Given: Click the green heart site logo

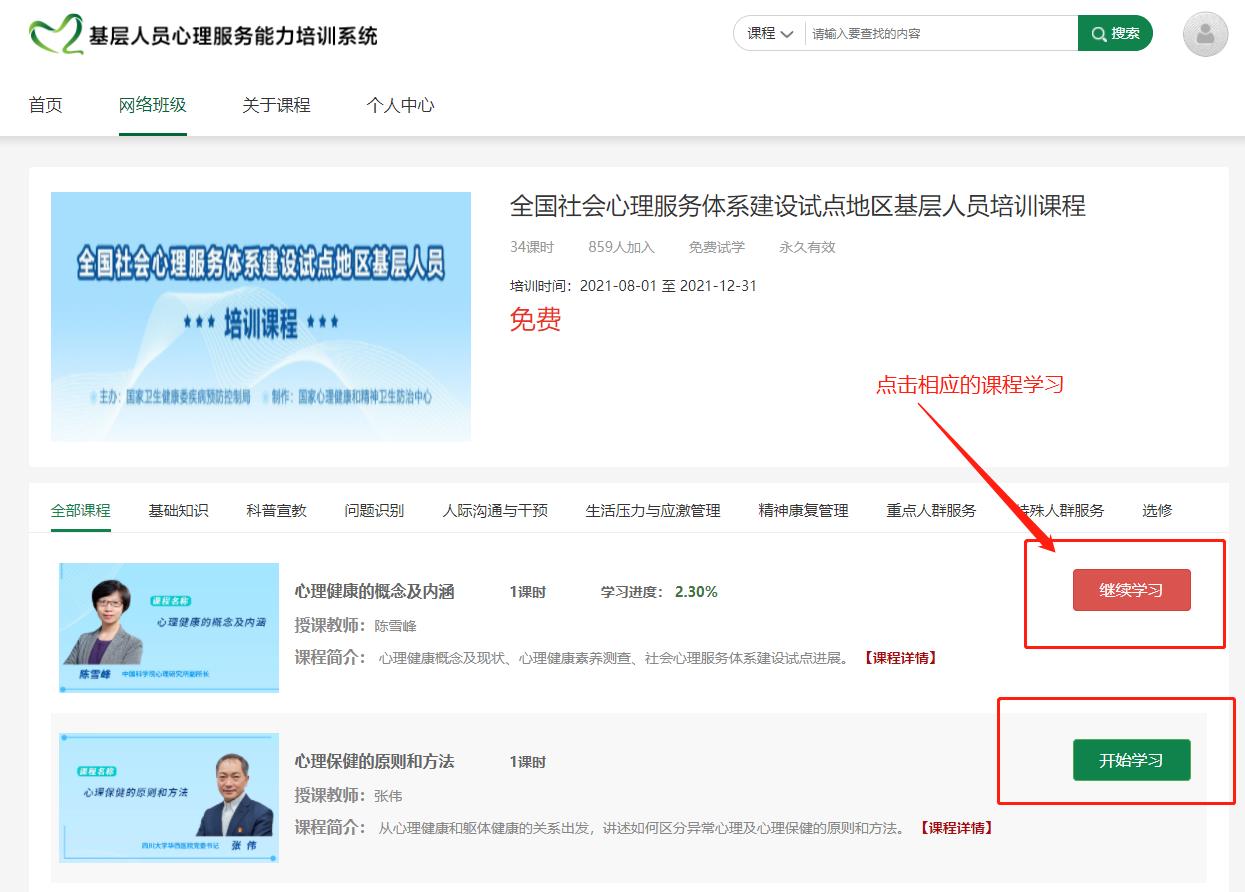Looking at the screenshot, I should point(56,35).
